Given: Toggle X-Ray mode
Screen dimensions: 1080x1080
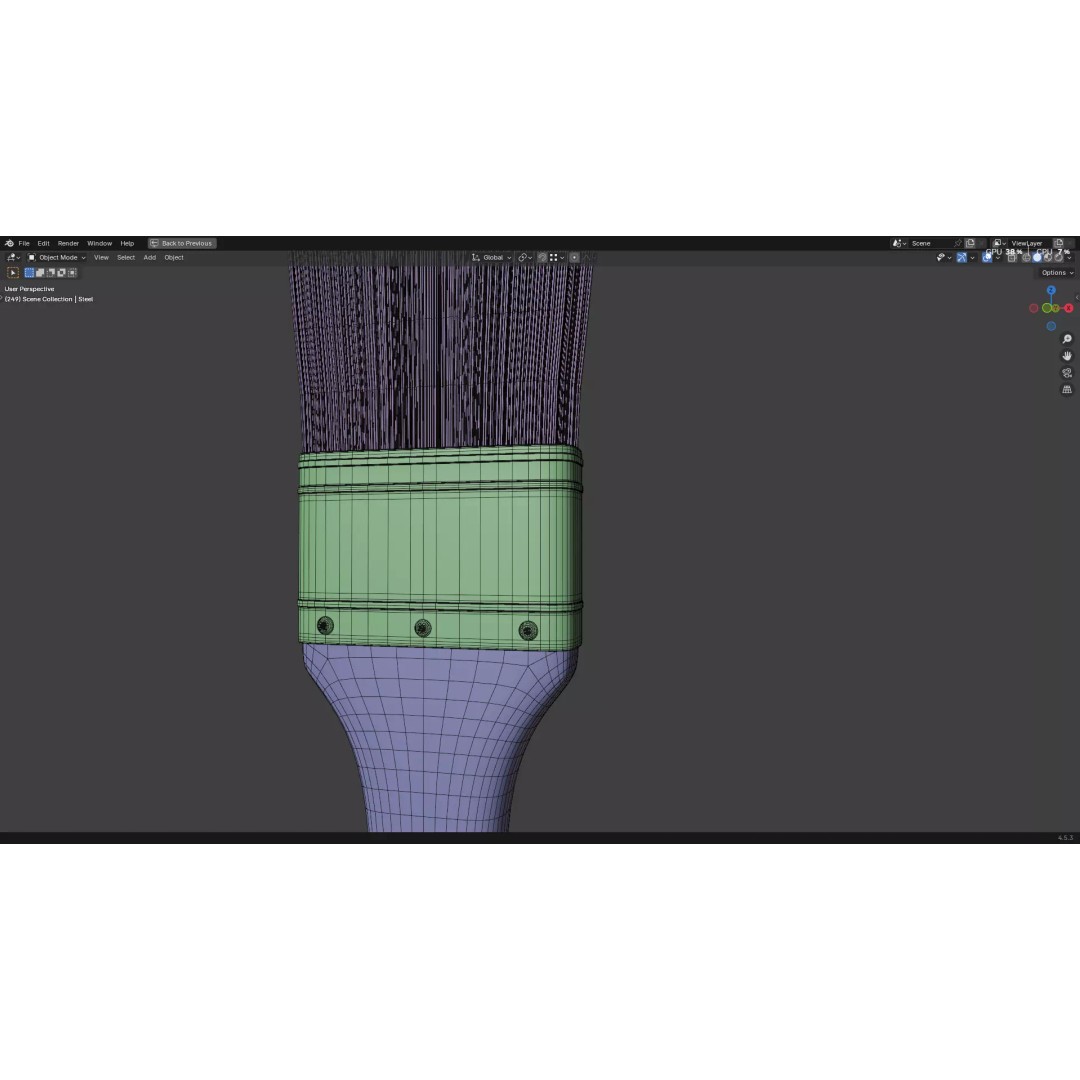Looking at the screenshot, I should (1012, 258).
